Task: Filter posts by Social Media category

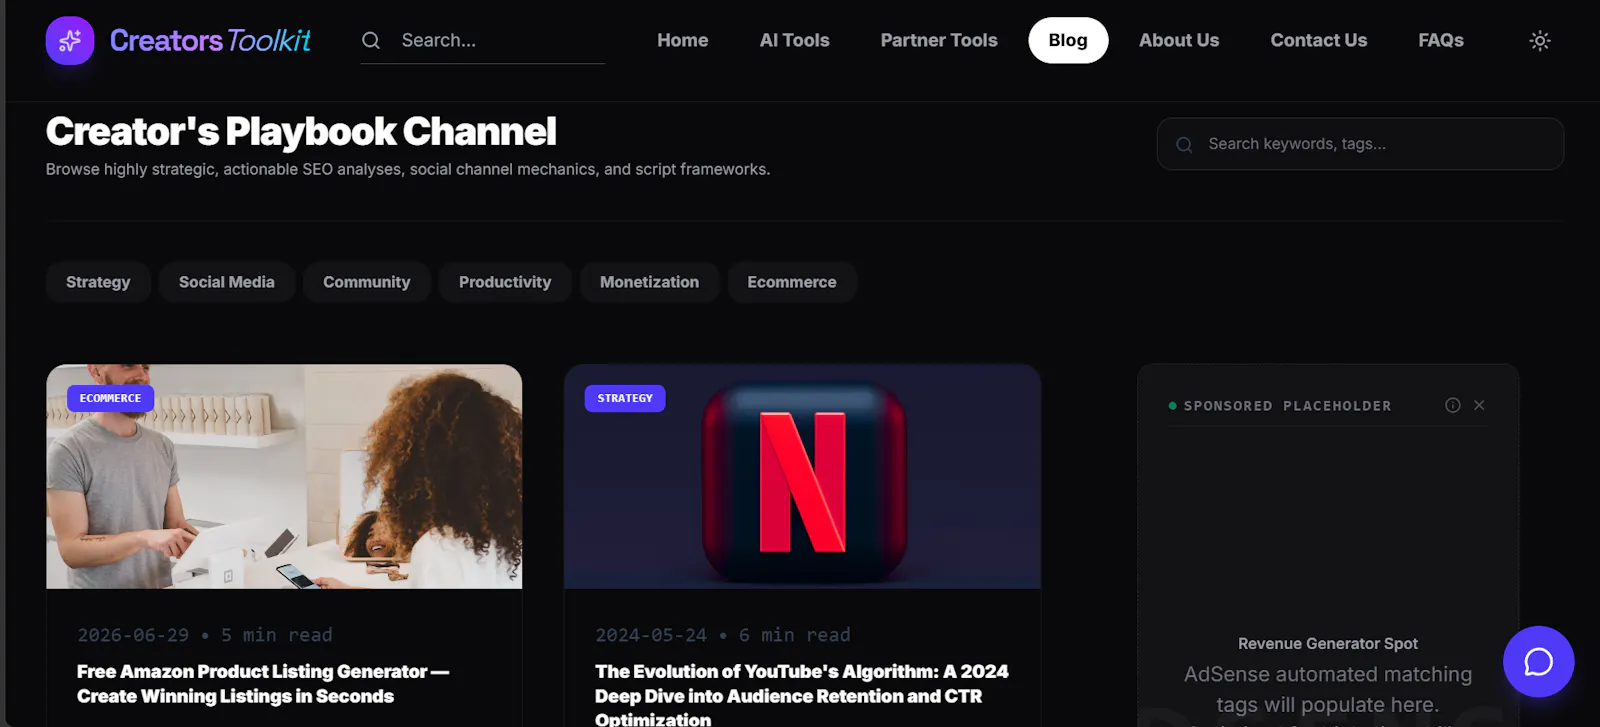Action: pos(227,282)
